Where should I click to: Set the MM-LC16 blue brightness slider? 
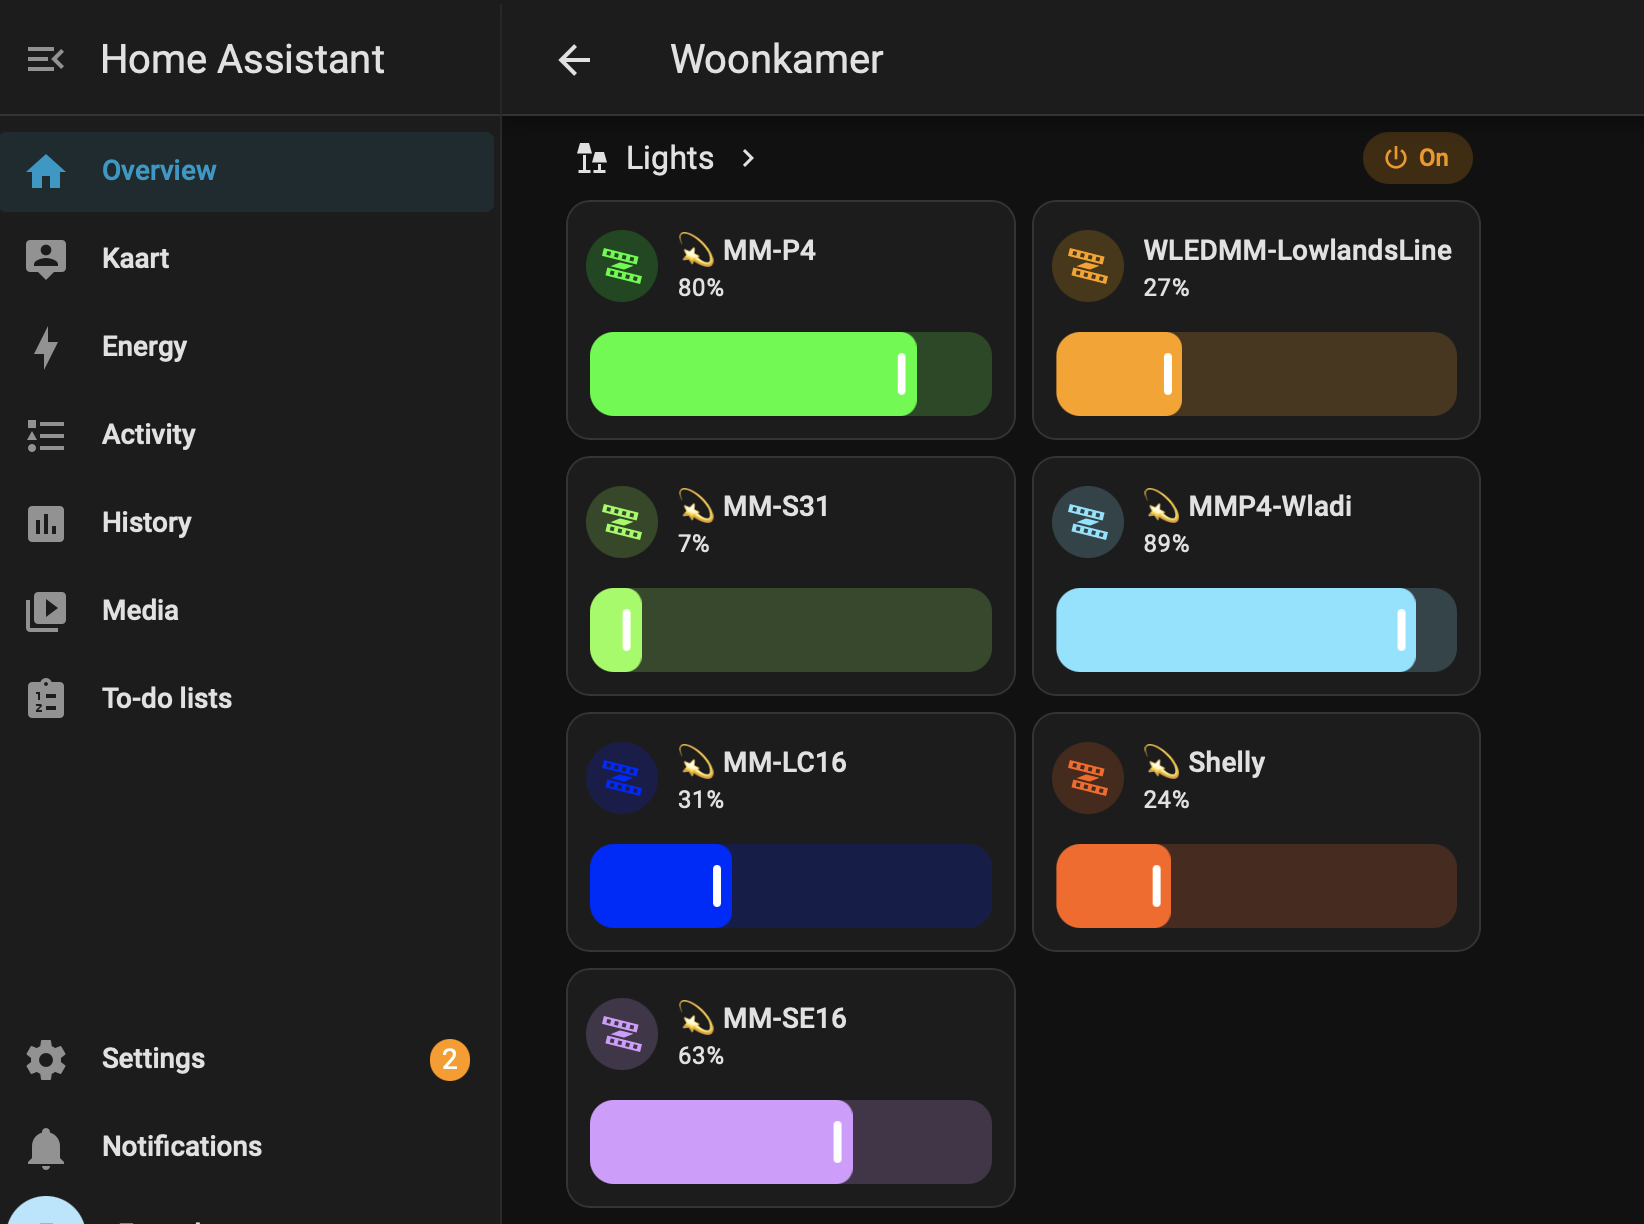(791, 886)
